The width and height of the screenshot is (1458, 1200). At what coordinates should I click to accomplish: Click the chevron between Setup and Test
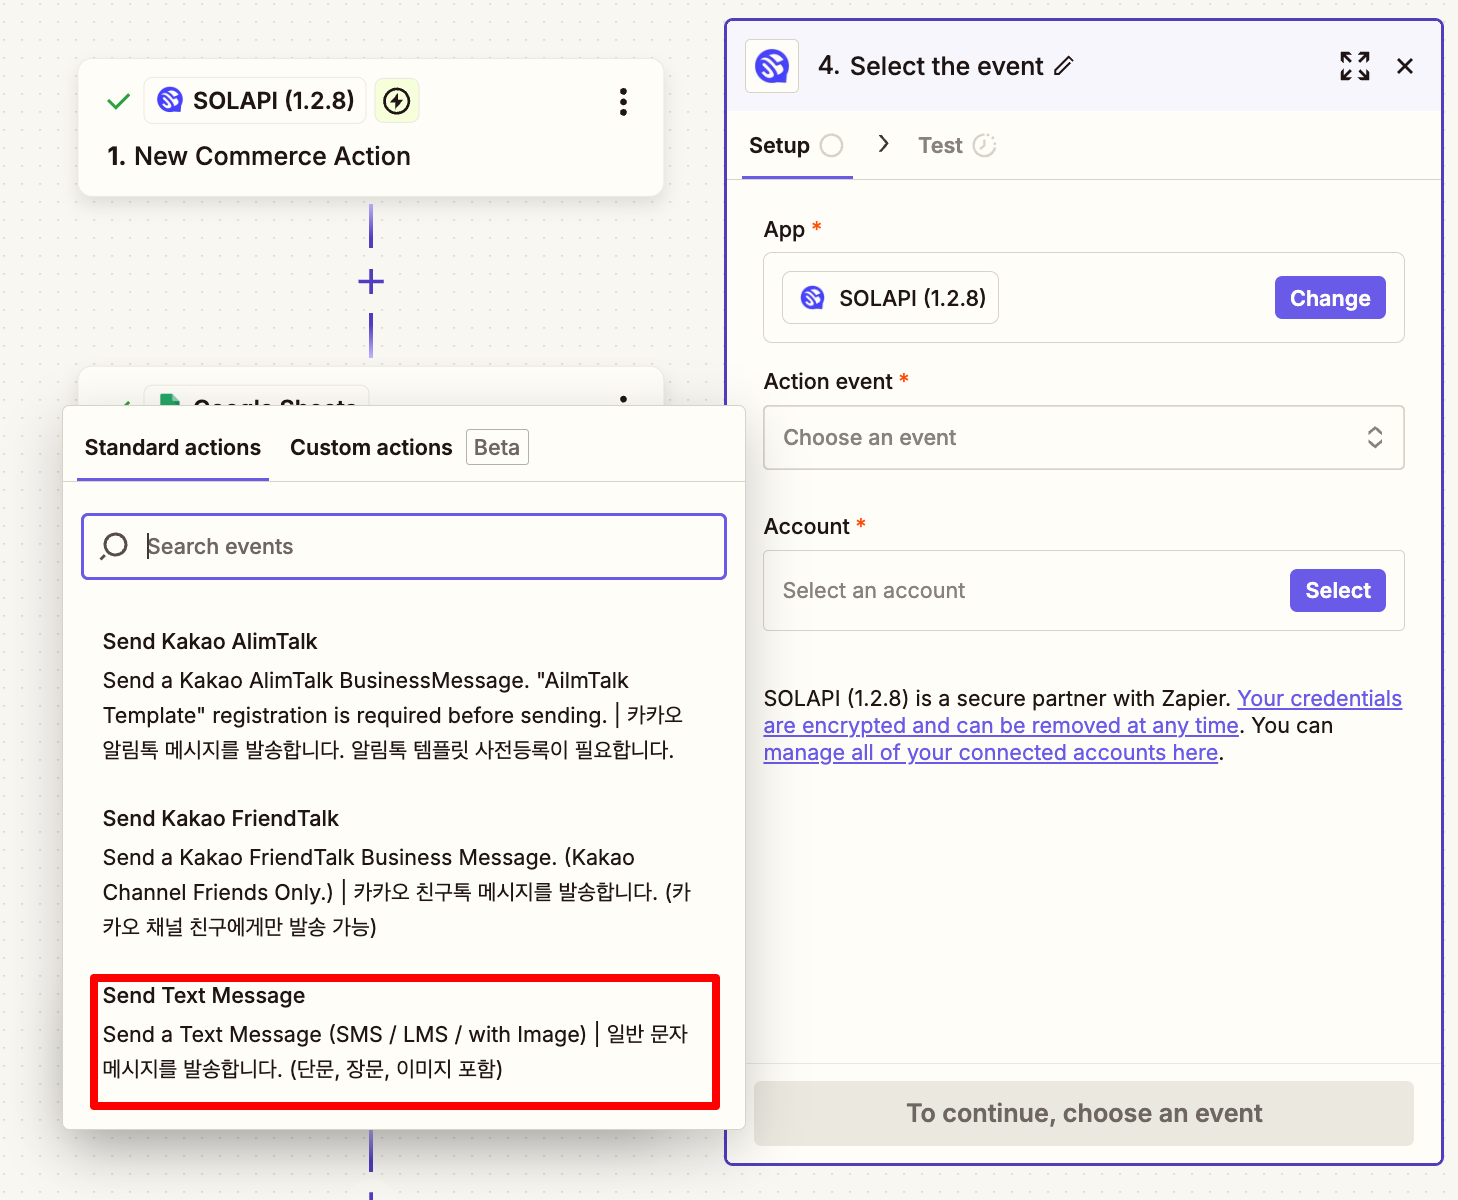tap(883, 144)
